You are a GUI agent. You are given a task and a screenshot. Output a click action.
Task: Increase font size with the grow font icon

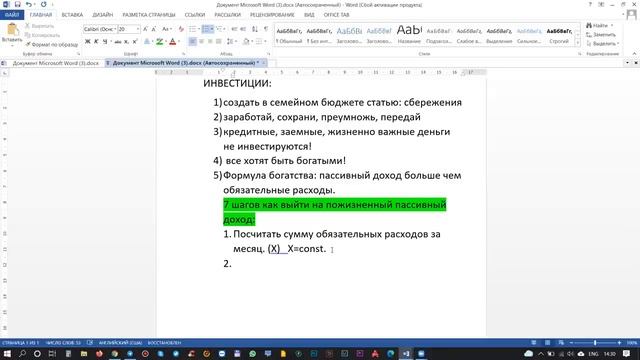click(x=145, y=29)
